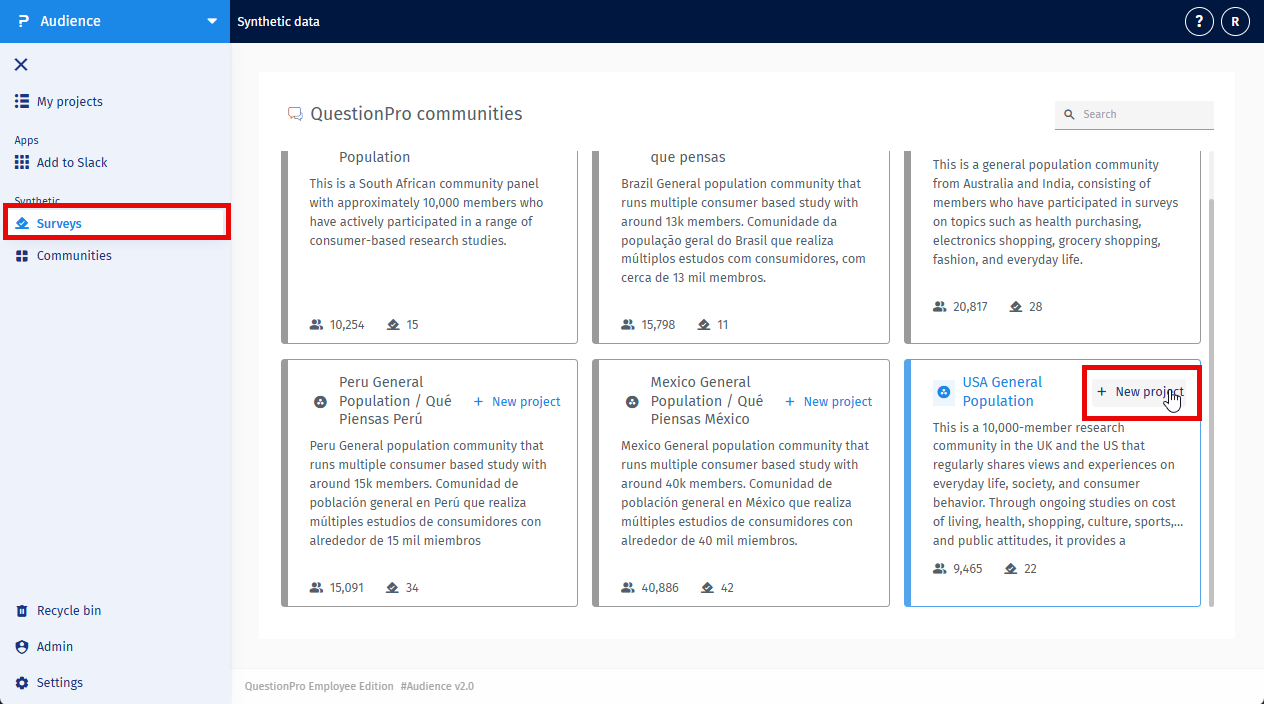This screenshot has height=704, width=1264.
Task: Click New project for USA General Population
Action: pos(1141,392)
